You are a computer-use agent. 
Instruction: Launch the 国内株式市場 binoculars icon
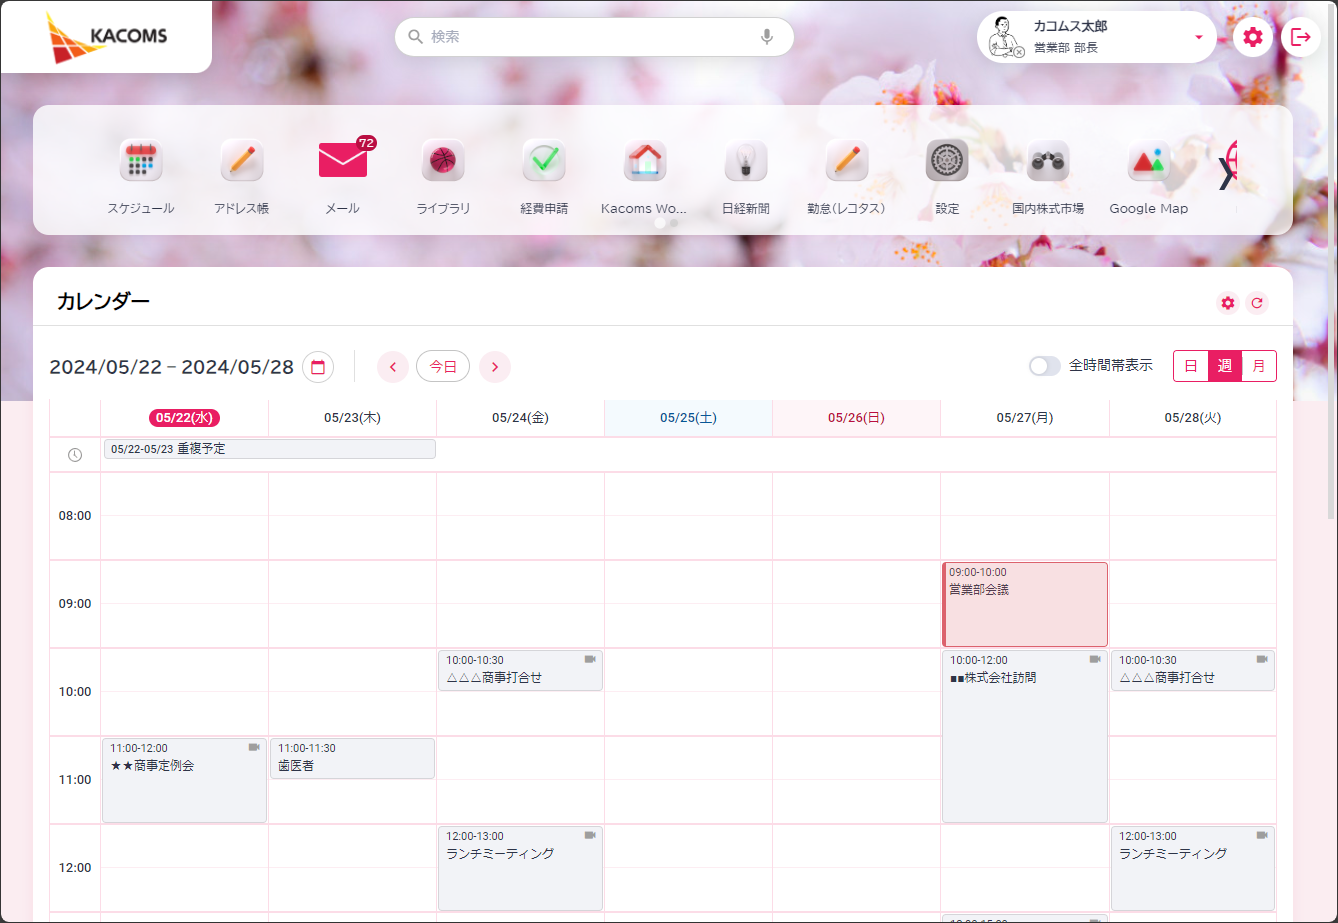(1047, 161)
